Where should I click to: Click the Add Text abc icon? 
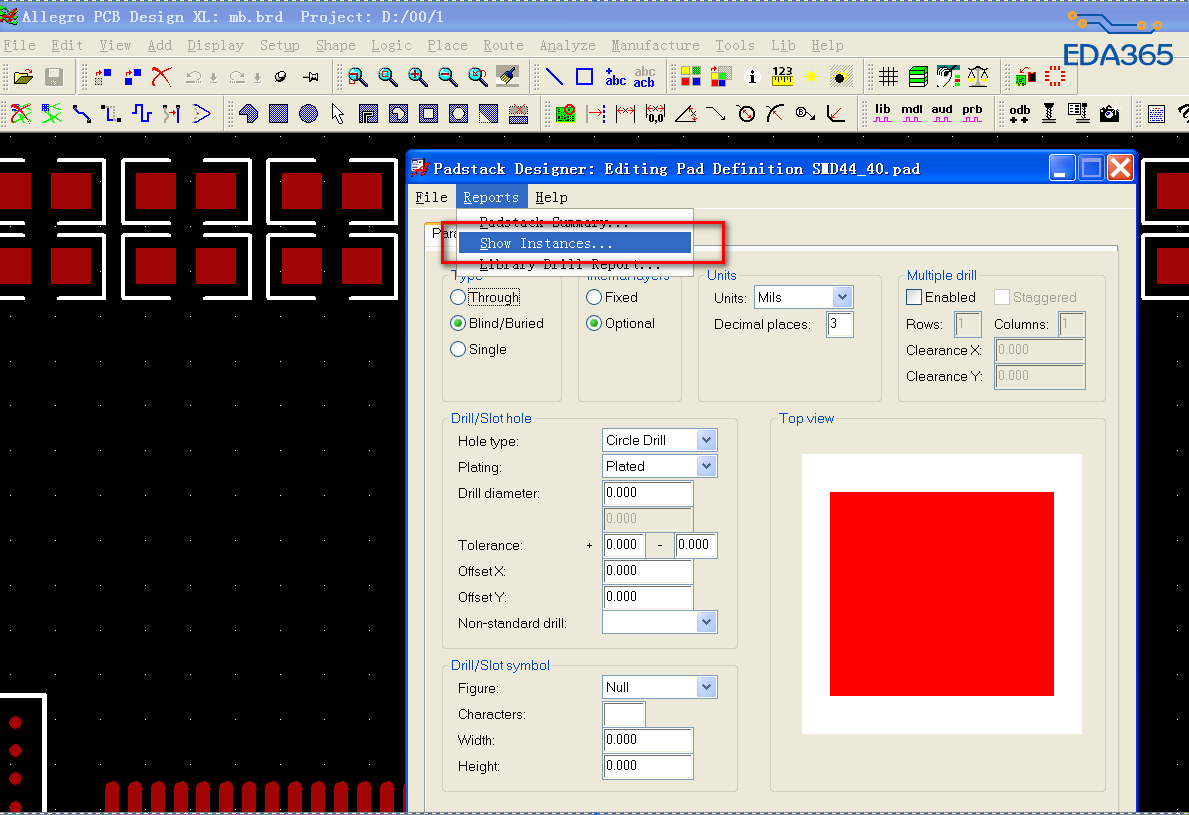(615, 77)
